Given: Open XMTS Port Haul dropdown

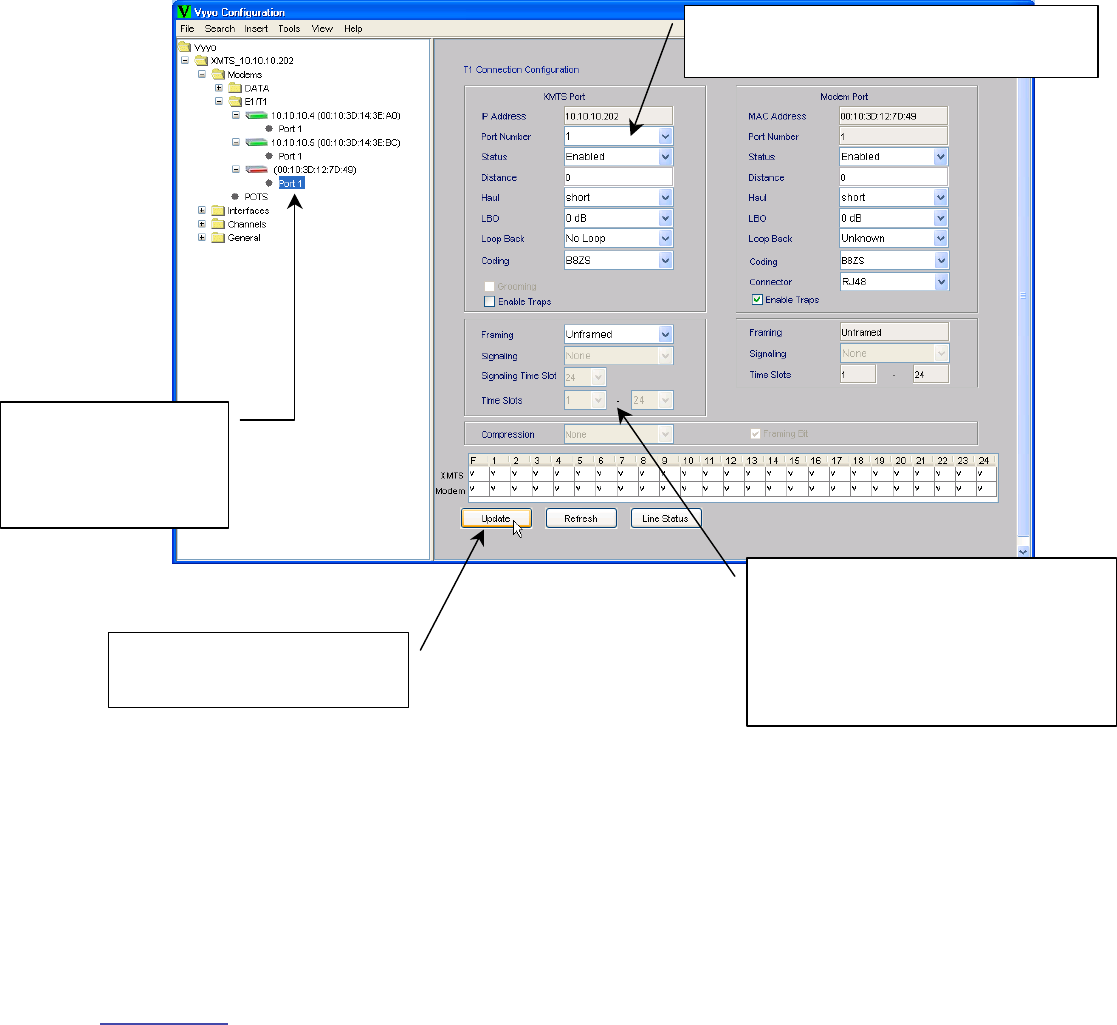Looking at the screenshot, I should coord(665,197).
